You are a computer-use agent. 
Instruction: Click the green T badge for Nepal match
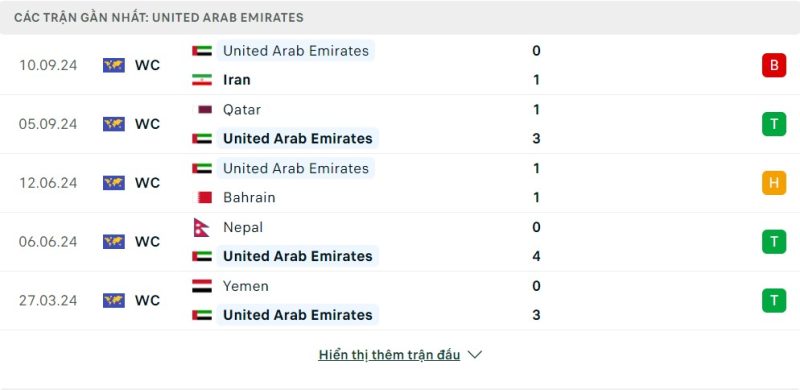(x=774, y=241)
